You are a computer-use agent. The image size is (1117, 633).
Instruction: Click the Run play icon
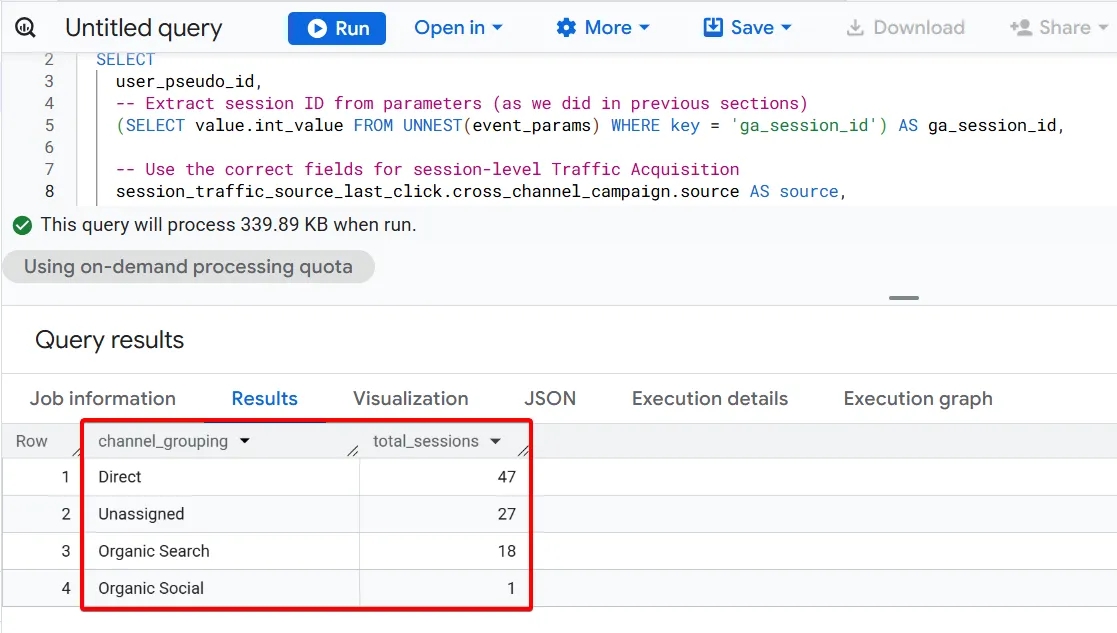click(x=317, y=28)
